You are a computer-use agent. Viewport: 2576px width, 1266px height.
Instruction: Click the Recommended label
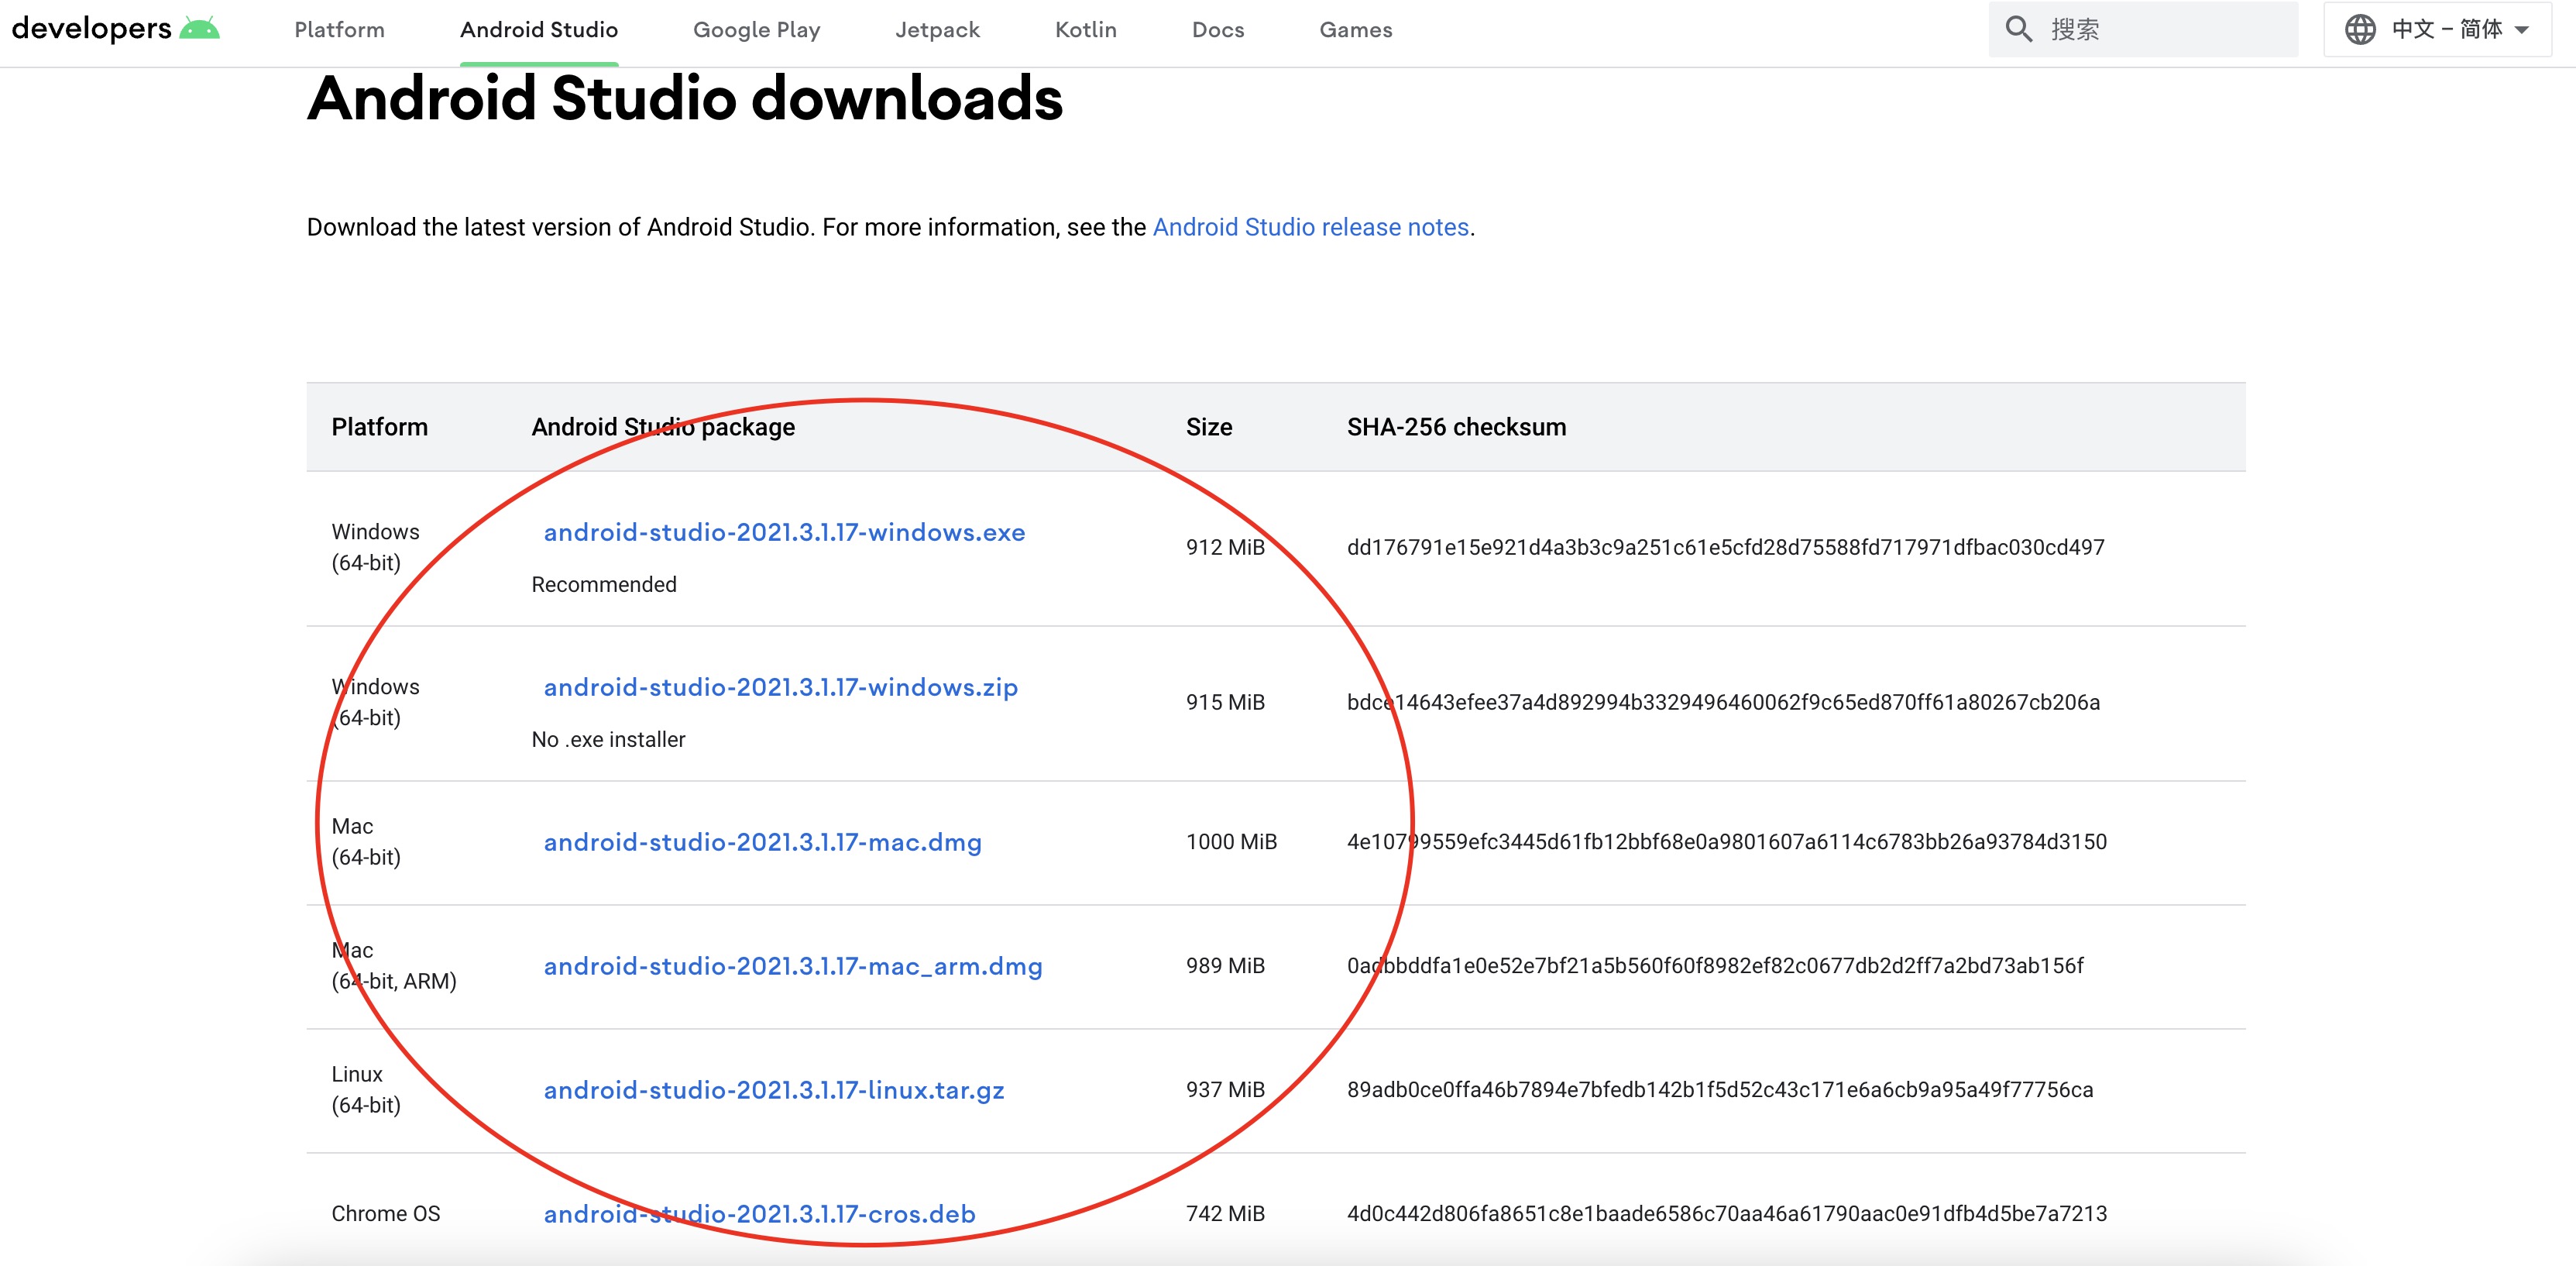pyautogui.click(x=603, y=584)
